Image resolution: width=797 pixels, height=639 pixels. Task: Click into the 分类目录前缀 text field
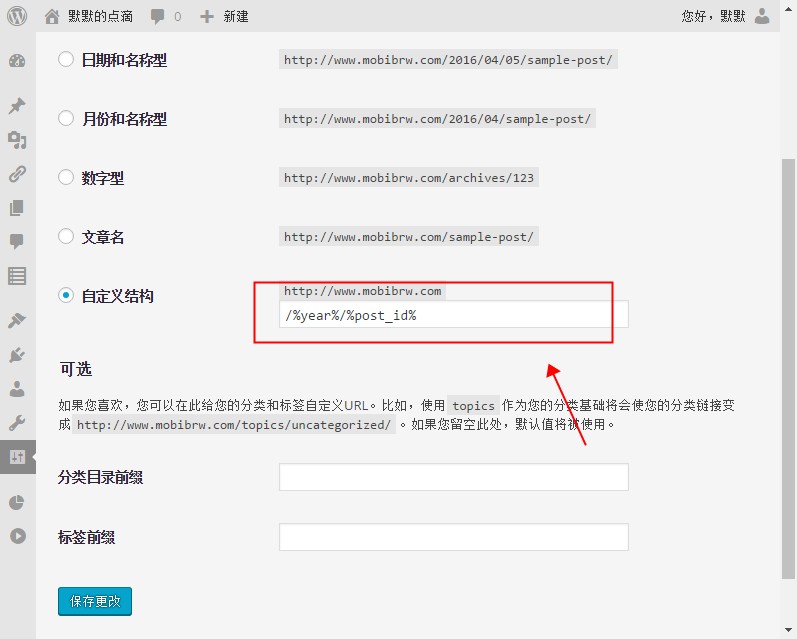tap(453, 477)
